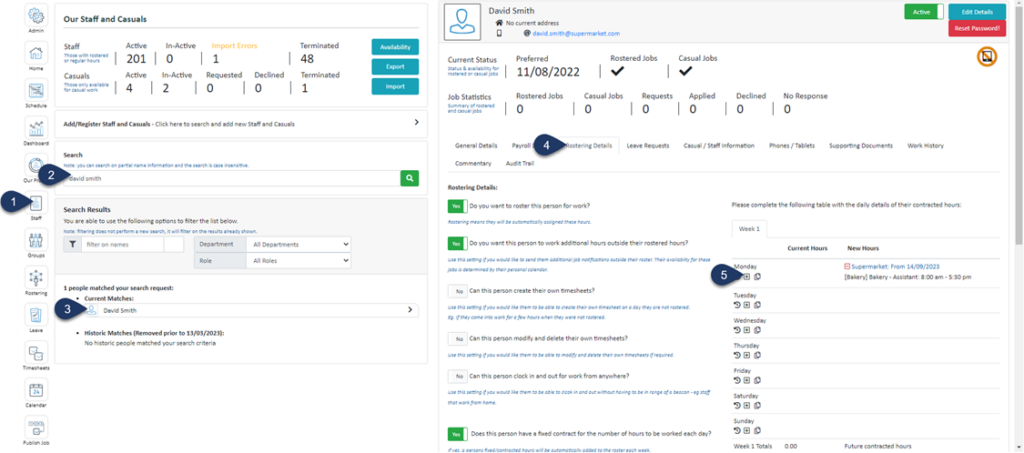The image size is (1024, 453).
Task: Add hours with Tuesday's plus icon
Action: click(x=747, y=304)
